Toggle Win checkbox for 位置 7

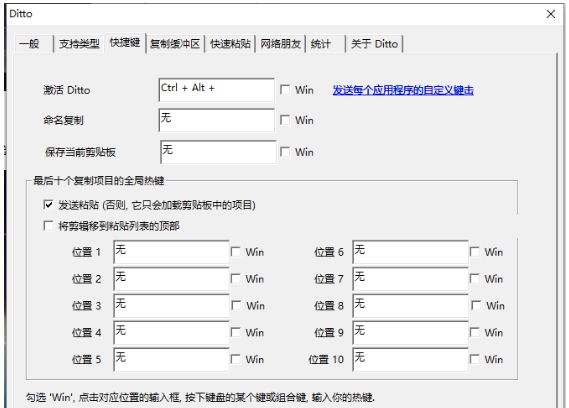click(475, 278)
